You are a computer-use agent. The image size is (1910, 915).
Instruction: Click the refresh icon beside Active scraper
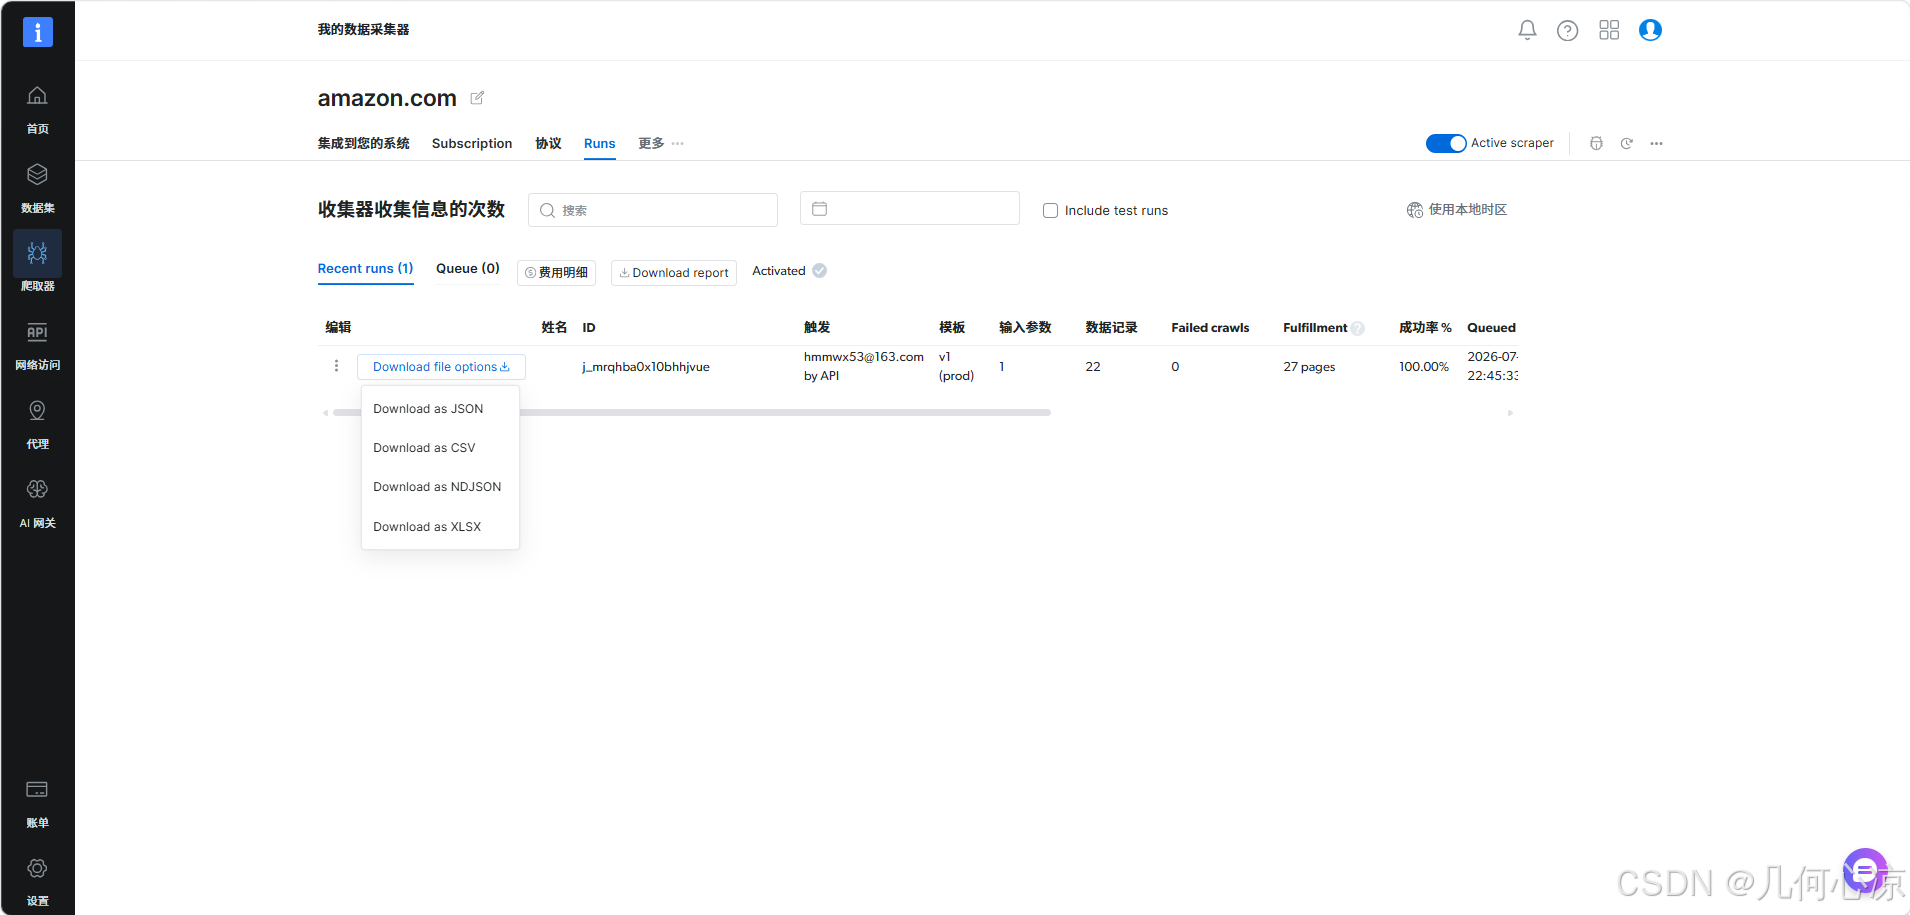(1627, 143)
